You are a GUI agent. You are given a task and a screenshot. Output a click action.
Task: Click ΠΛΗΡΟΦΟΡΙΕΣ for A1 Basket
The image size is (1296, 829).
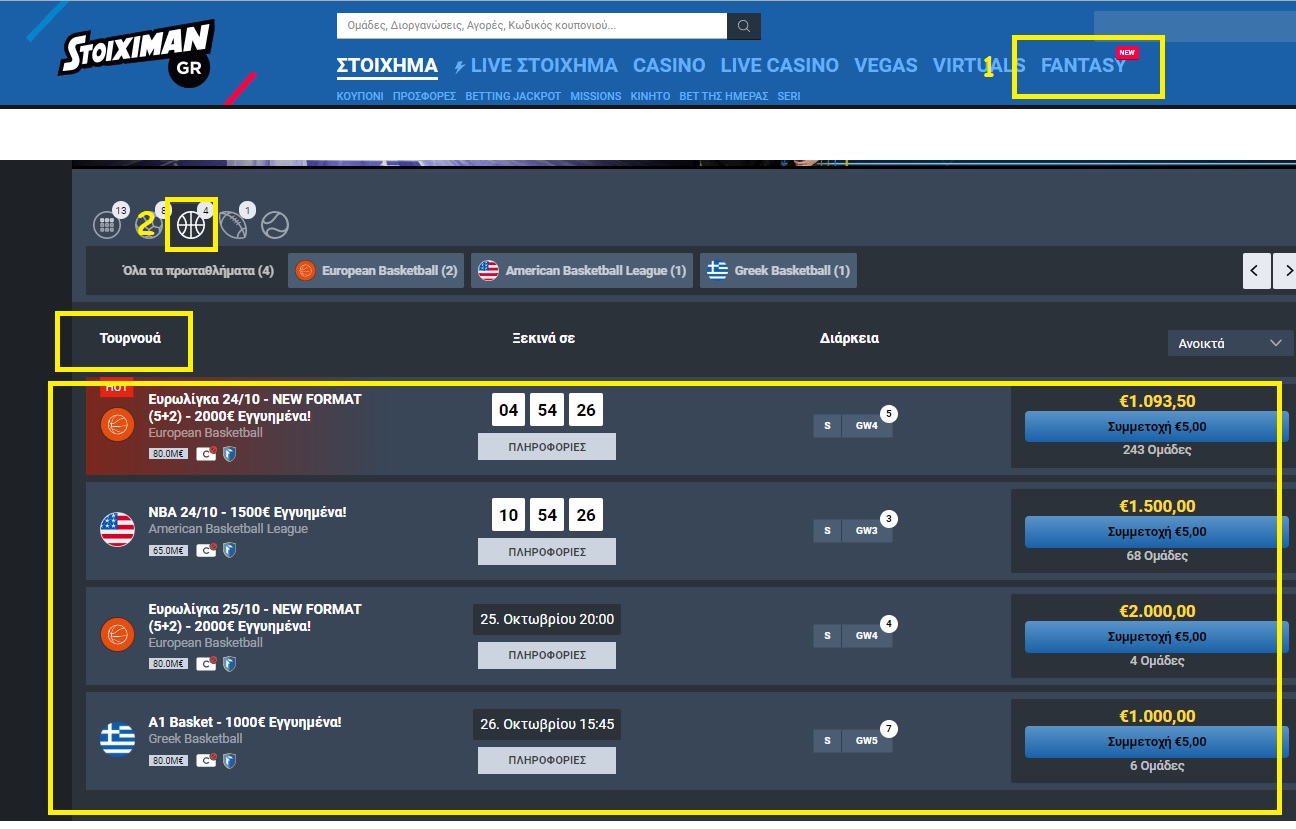[x=547, y=760]
